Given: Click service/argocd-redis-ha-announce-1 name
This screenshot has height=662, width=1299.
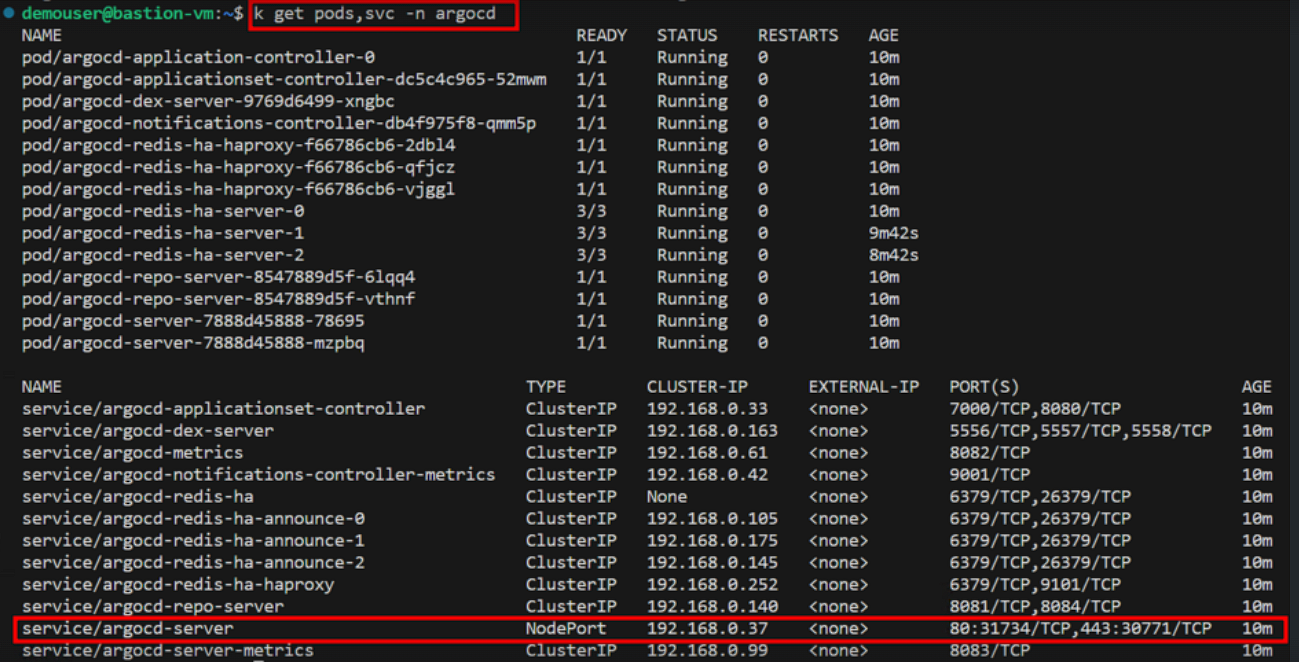Looking at the screenshot, I should [193, 540].
